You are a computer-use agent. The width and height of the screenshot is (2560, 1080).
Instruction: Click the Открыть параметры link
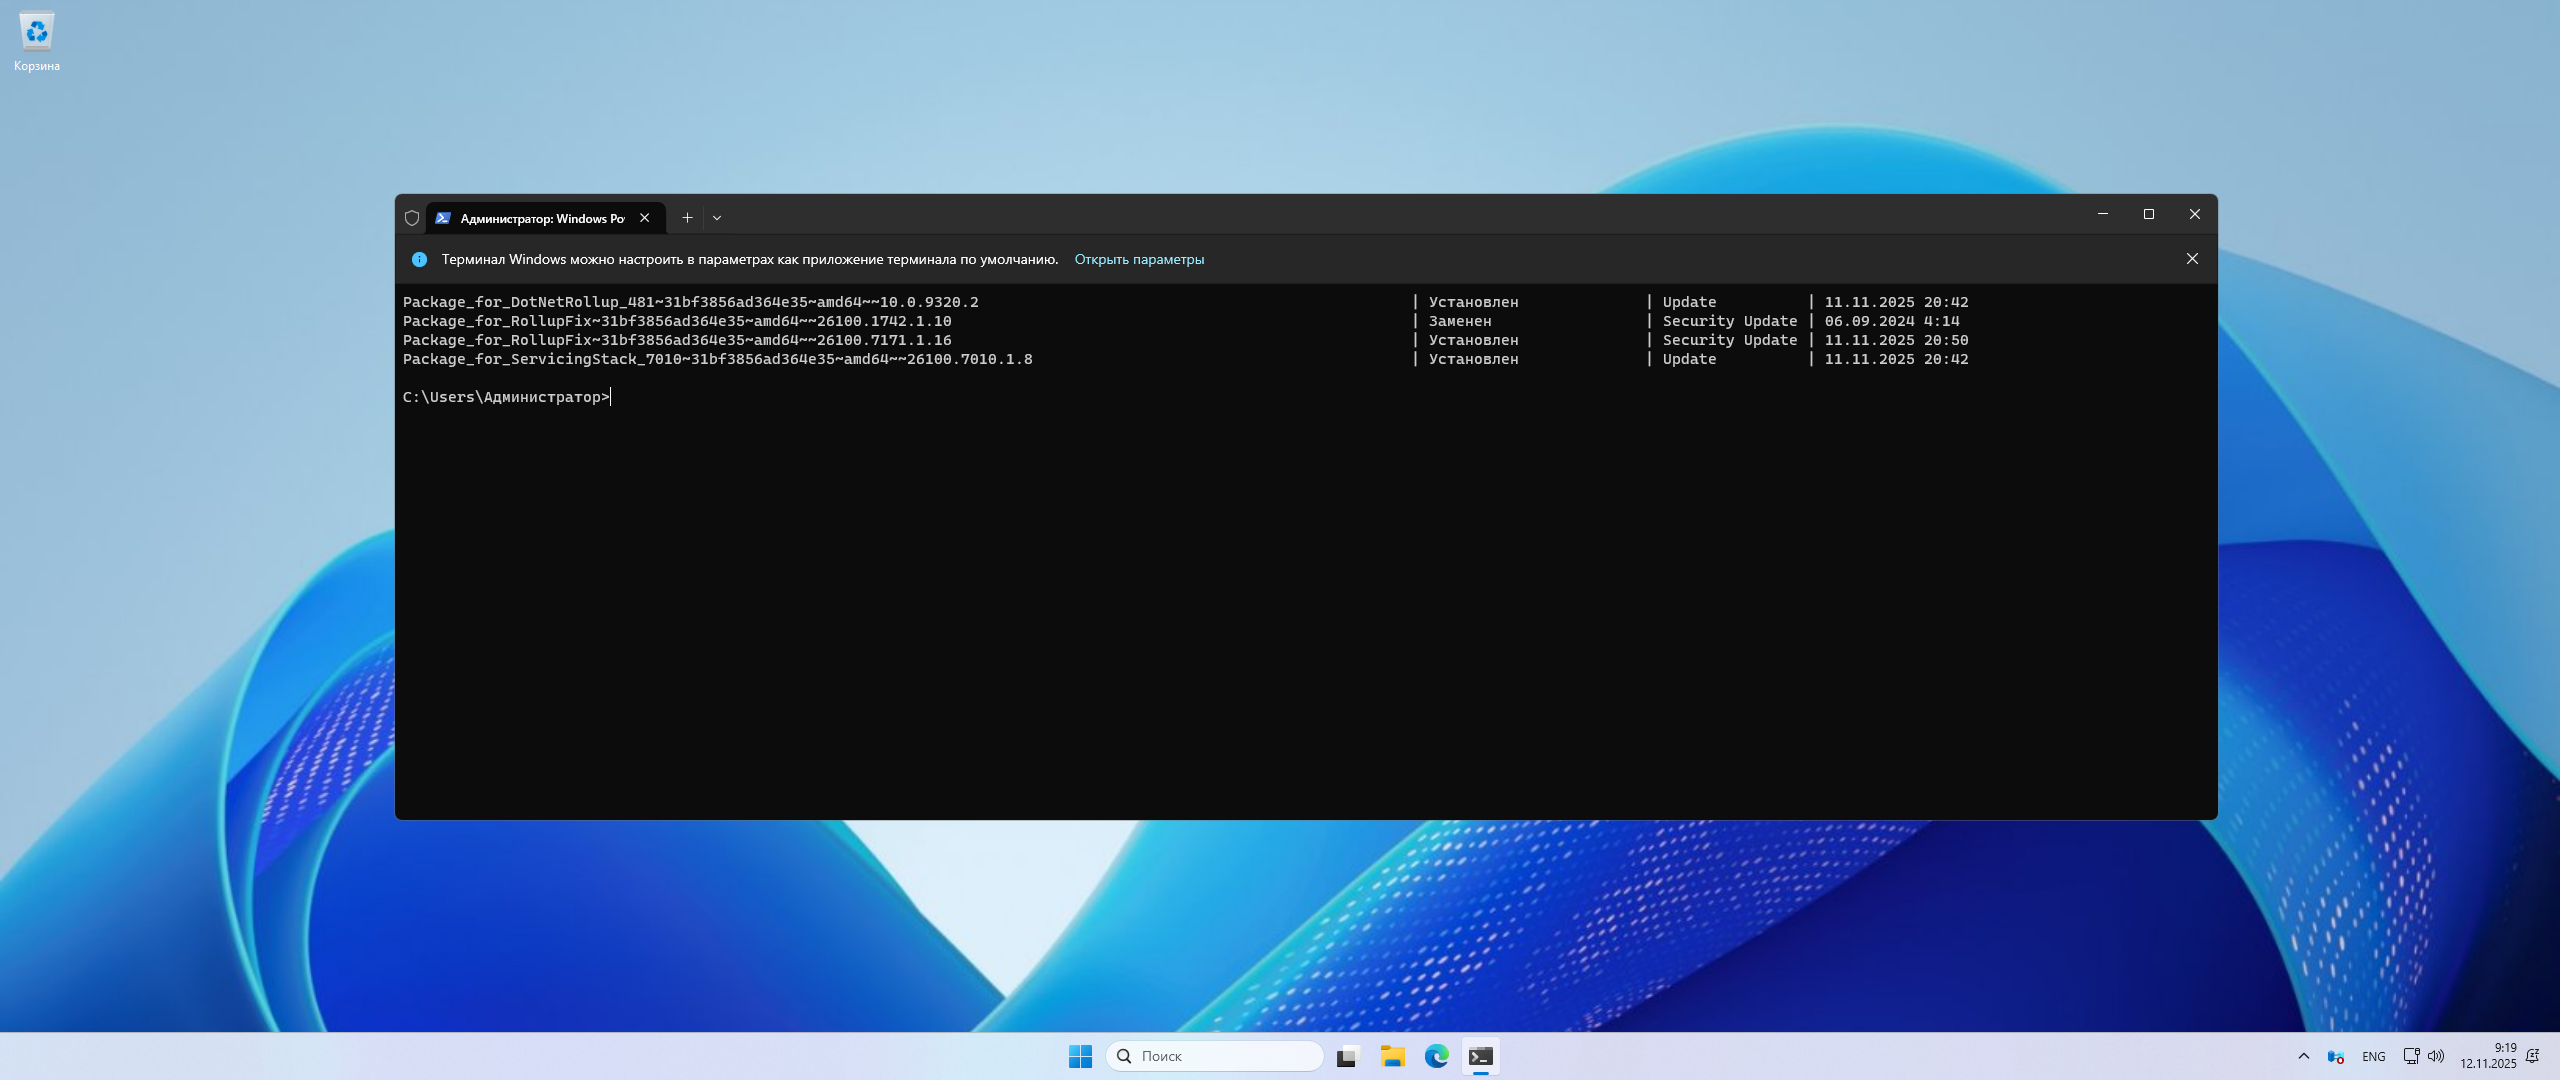[x=1139, y=259]
